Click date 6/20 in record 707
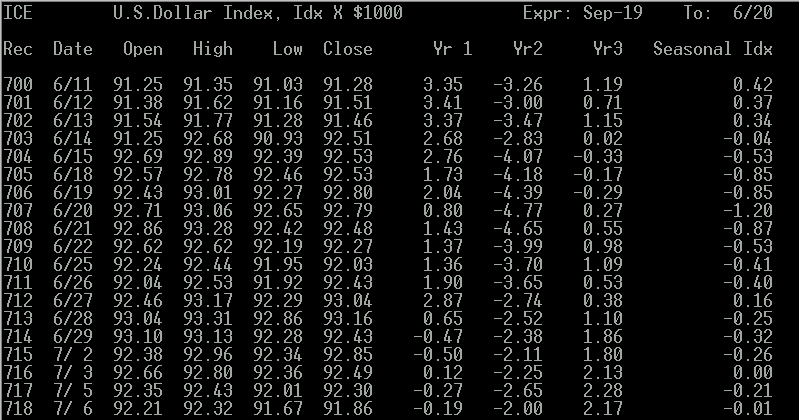The height and width of the screenshot is (420, 799). click(73, 210)
